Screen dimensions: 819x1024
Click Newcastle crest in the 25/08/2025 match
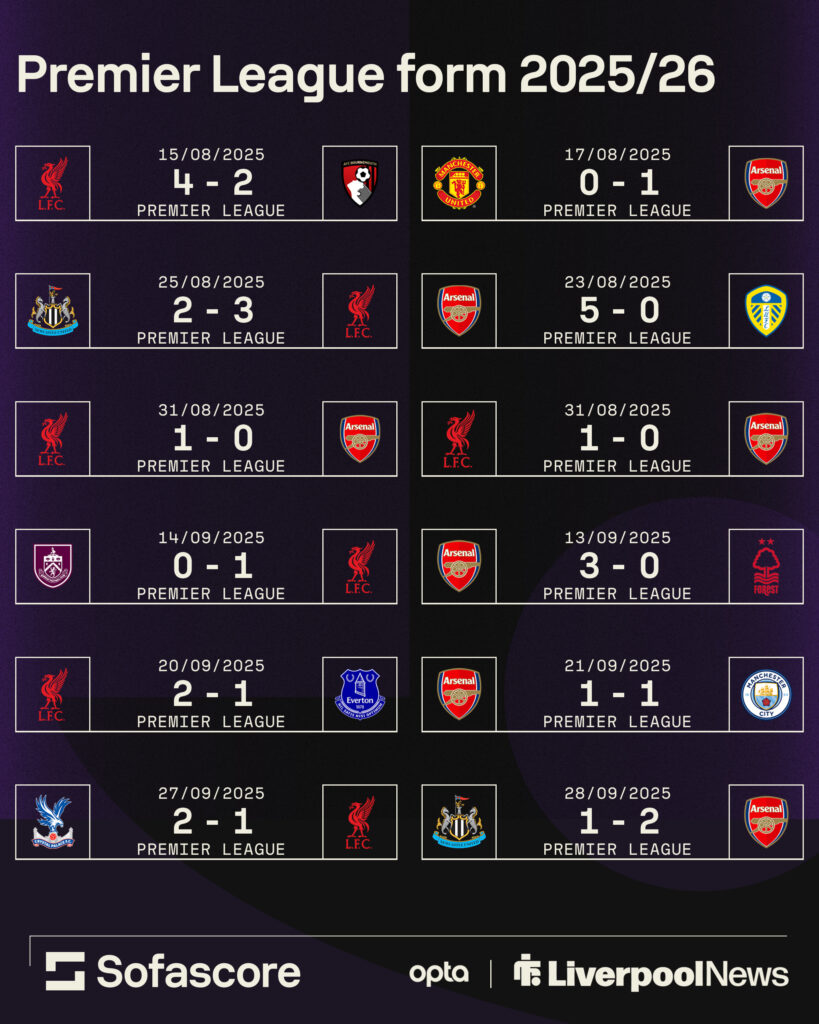pyautogui.click(x=53, y=311)
